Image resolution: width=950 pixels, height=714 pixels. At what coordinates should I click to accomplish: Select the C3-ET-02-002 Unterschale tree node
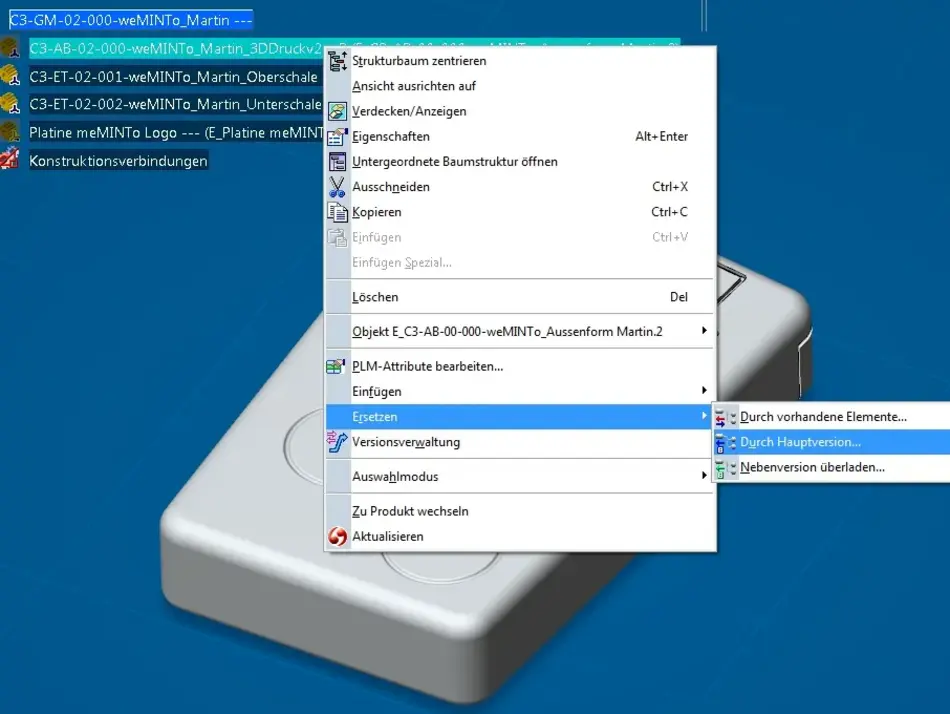pyautogui.click(x=175, y=104)
